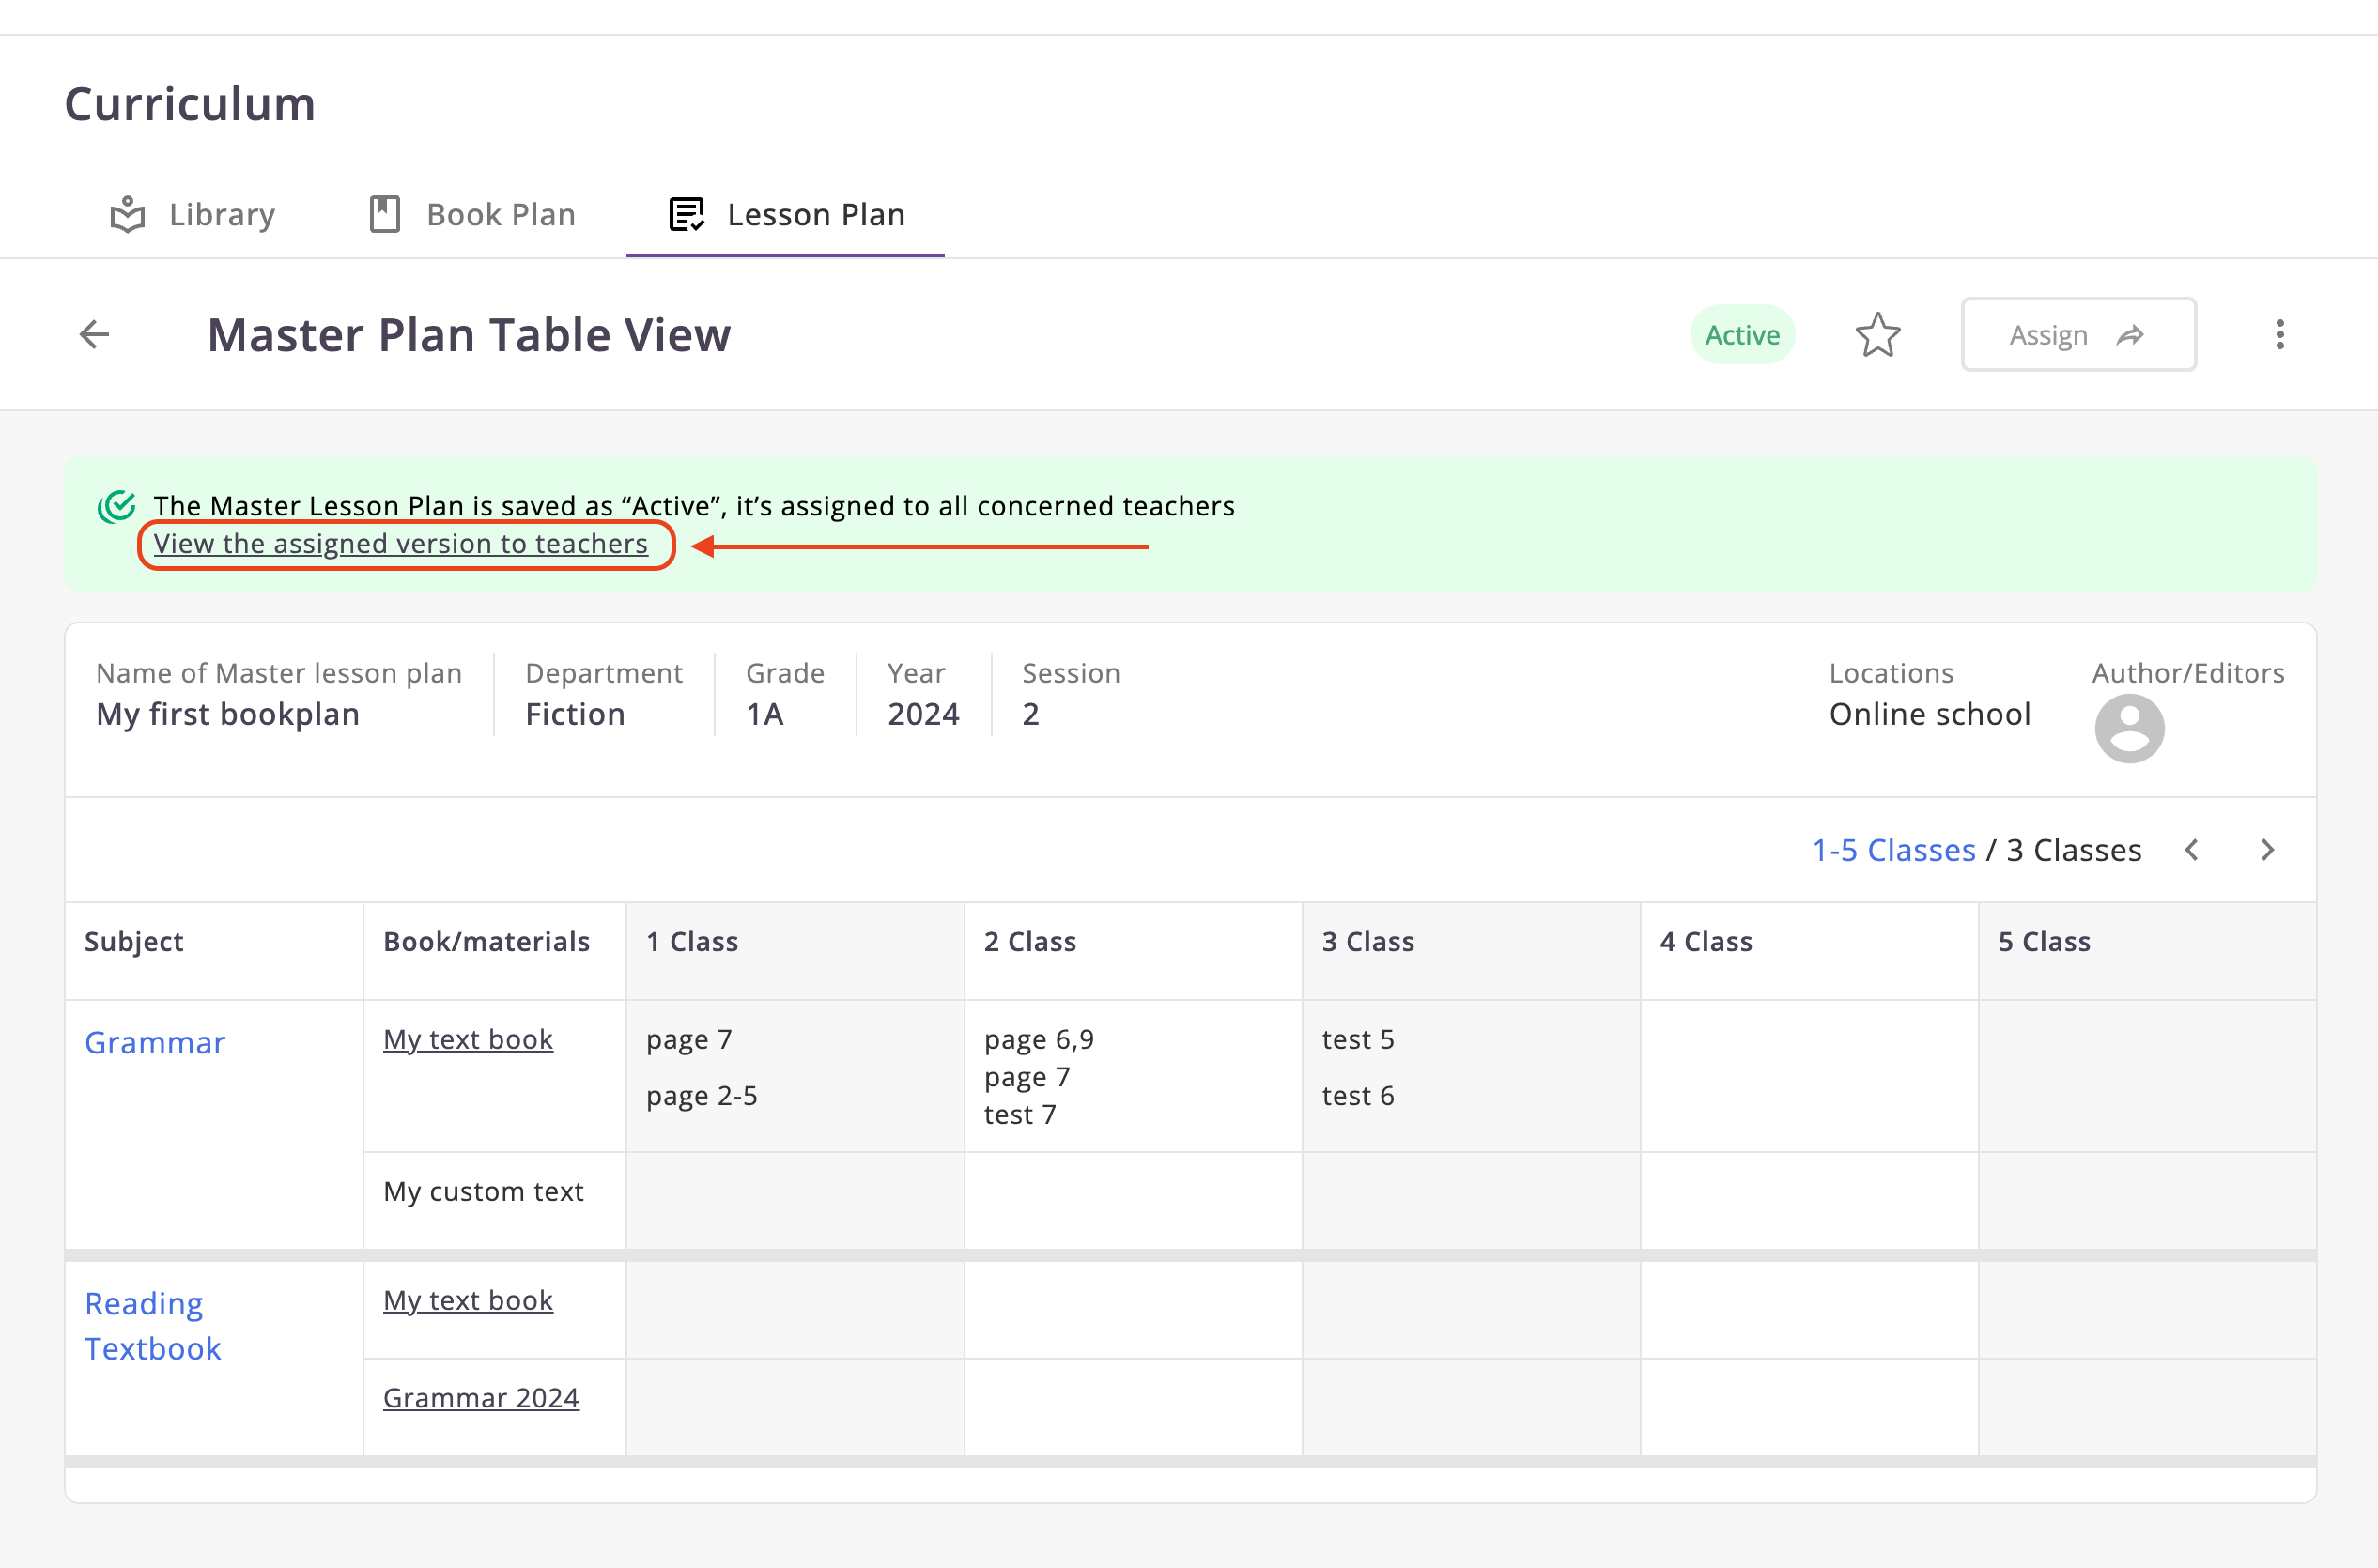The width and height of the screenshot is (2378, 1568).
Task: Go to the previous classes page chevron
Action: coord(2192,850)
